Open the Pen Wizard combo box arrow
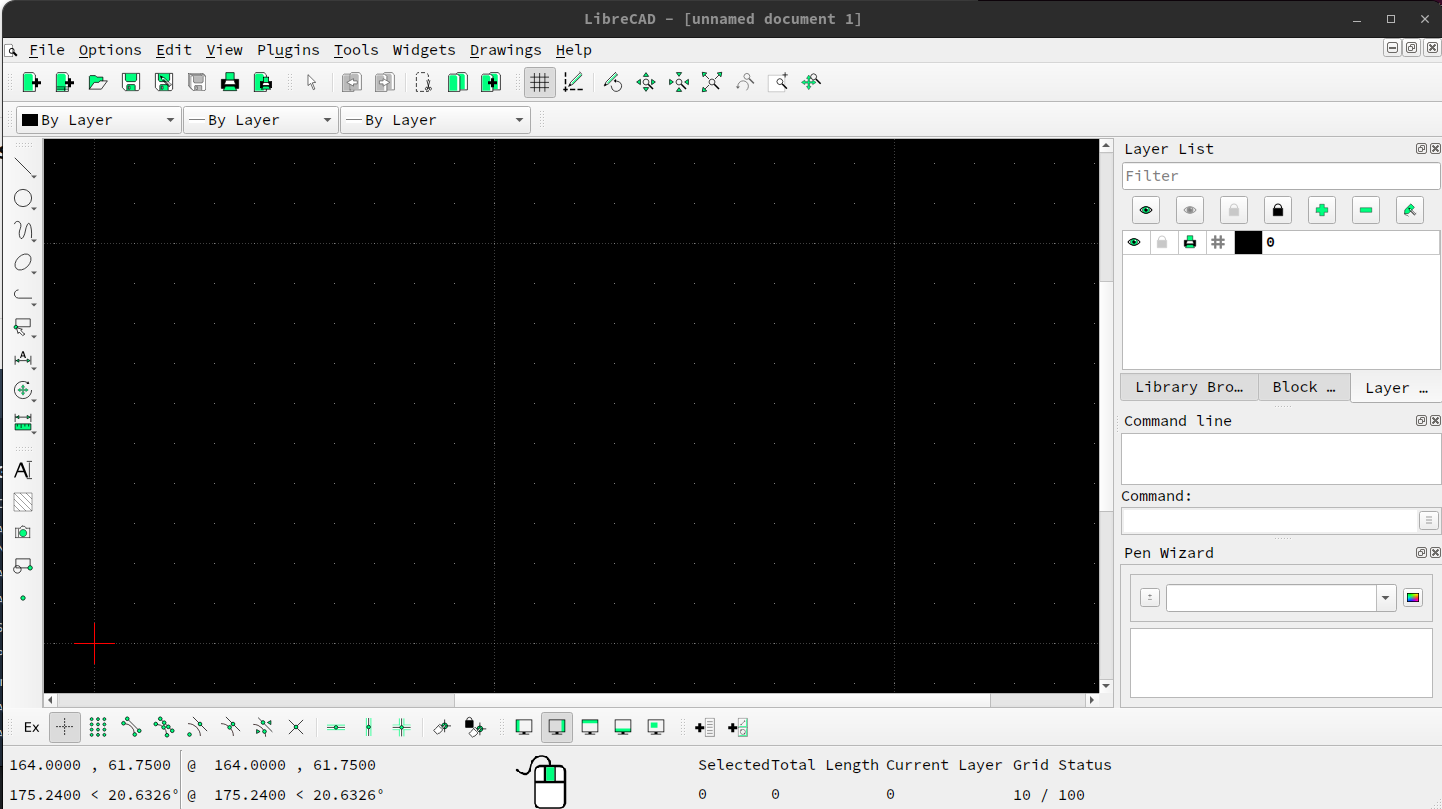Screen dimensions: 1442x809 [x=1386, y=598]
